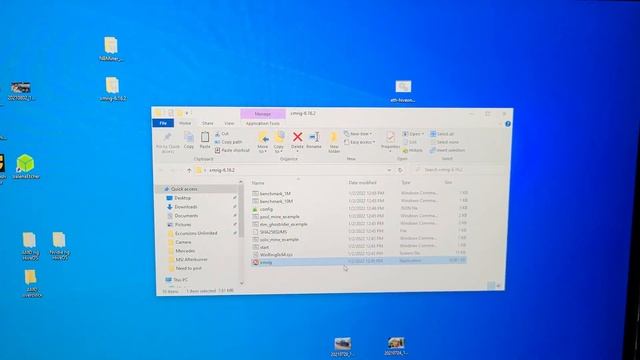Screen dimensions: 640x360
Task: Click Paste shortcut in the ribbon
Action: [232, 150]
